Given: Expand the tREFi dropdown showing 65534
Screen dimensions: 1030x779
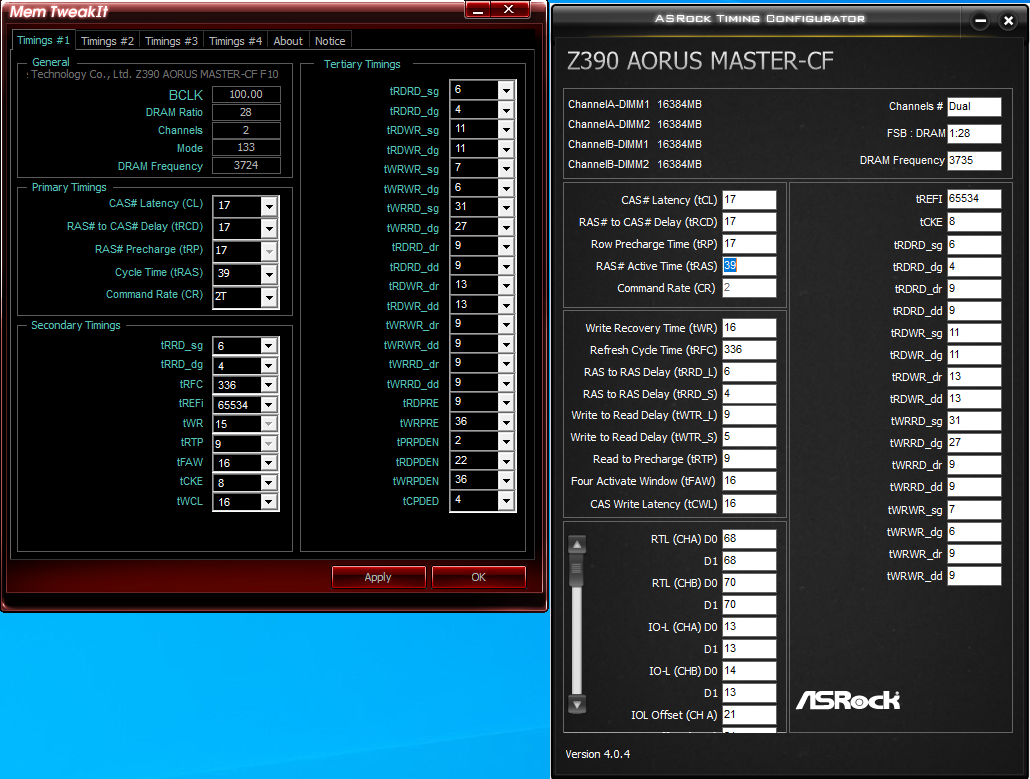Looking at the screenshot, I should 269,405.
